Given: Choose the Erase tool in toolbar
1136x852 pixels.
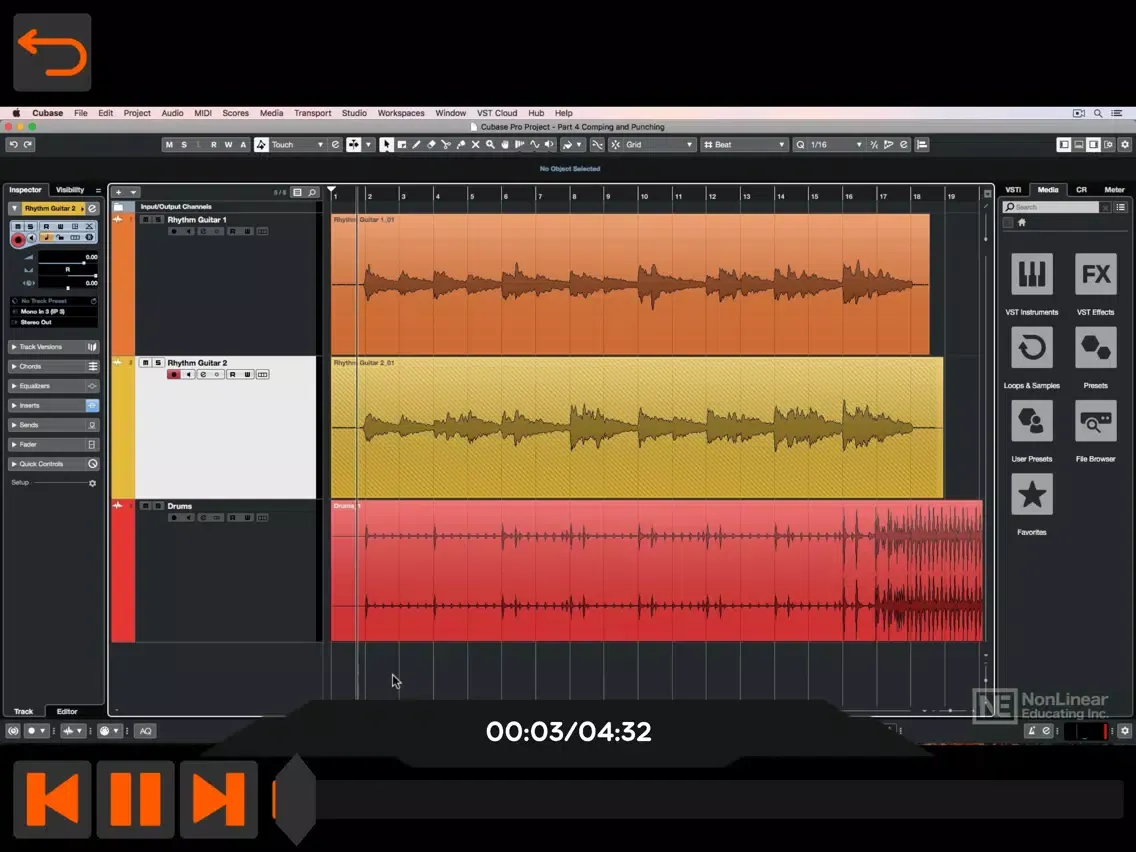Looking at the screenshot, I should point(431,145).
